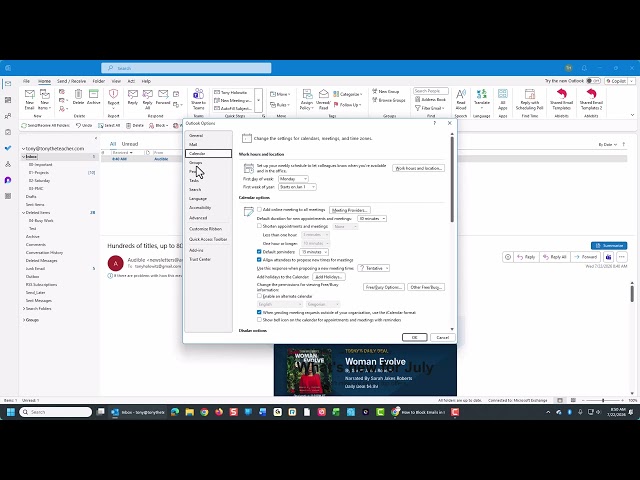Toggle Try the new Outlook switch
This screenshot has height=480, width=640.
coord(593,81)
